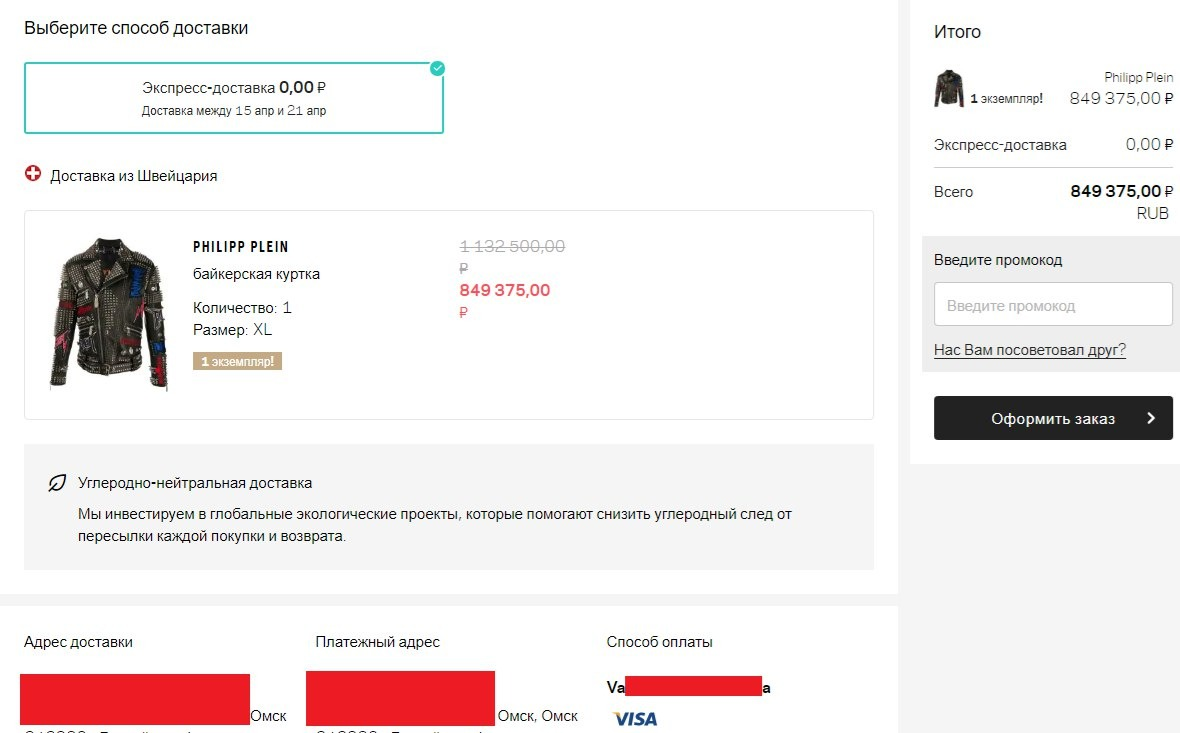
Task: Click the discounted price 849 375,00
Action: 504,291
